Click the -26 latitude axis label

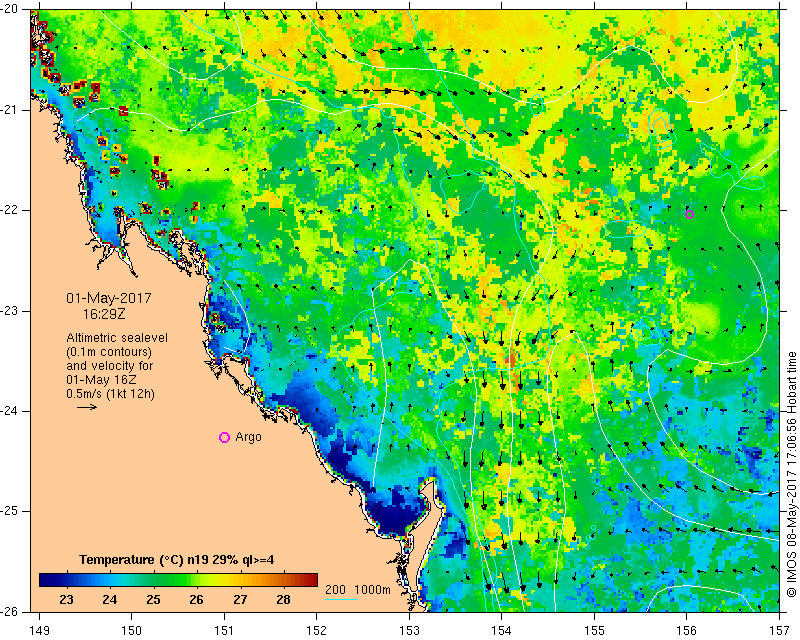(8, 612)
